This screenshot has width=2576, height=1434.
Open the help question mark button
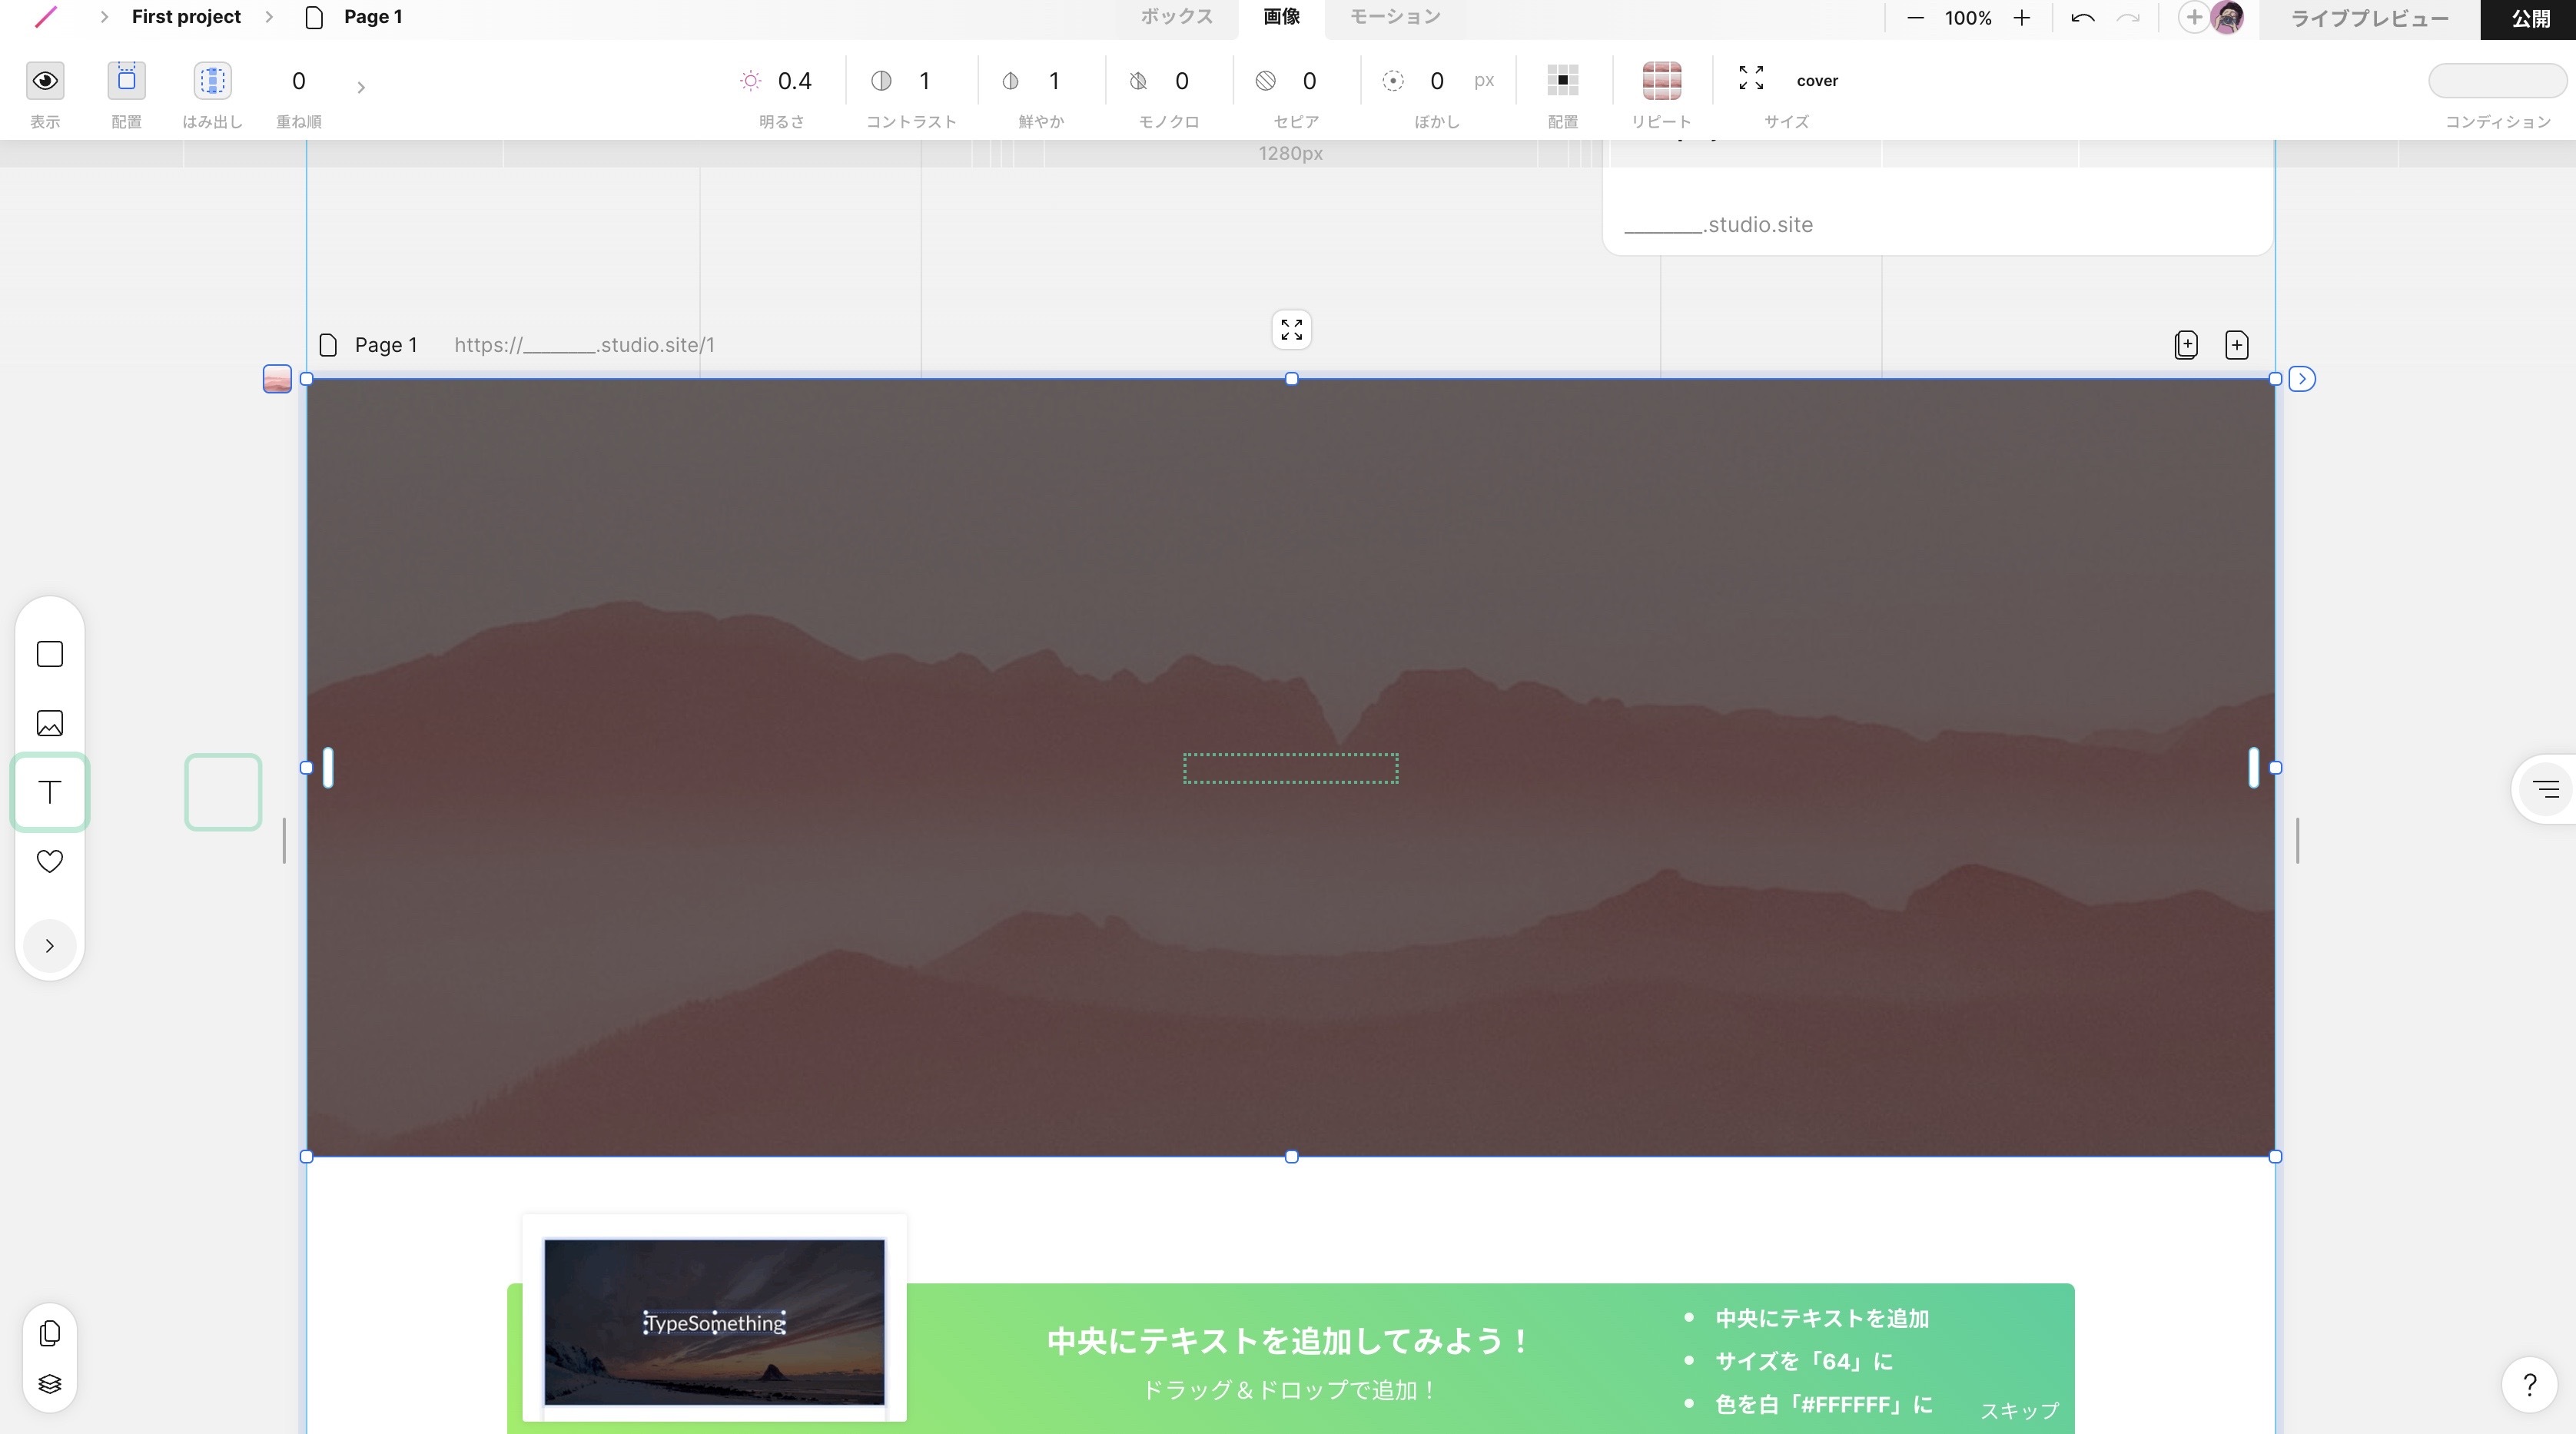point(2529,1385)
